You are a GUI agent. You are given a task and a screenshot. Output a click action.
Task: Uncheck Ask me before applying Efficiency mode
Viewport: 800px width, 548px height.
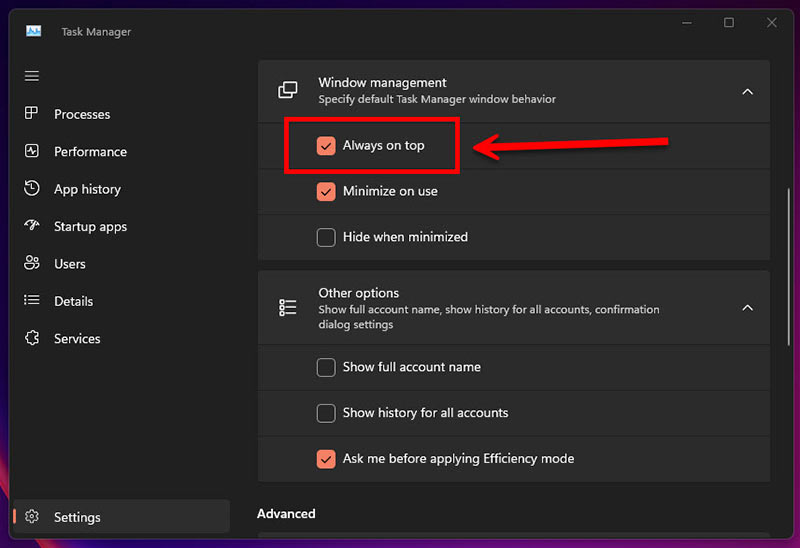(x=326, y=459)
